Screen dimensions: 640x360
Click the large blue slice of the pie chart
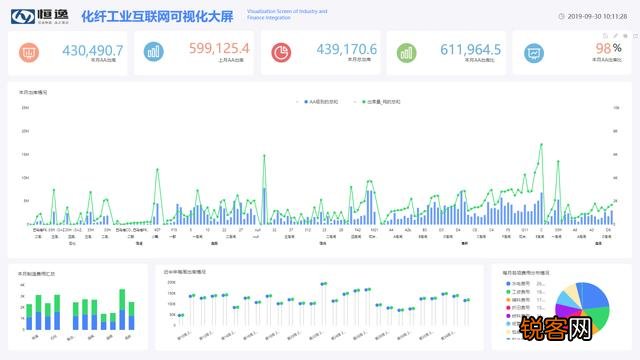click(x=594, y=295)
